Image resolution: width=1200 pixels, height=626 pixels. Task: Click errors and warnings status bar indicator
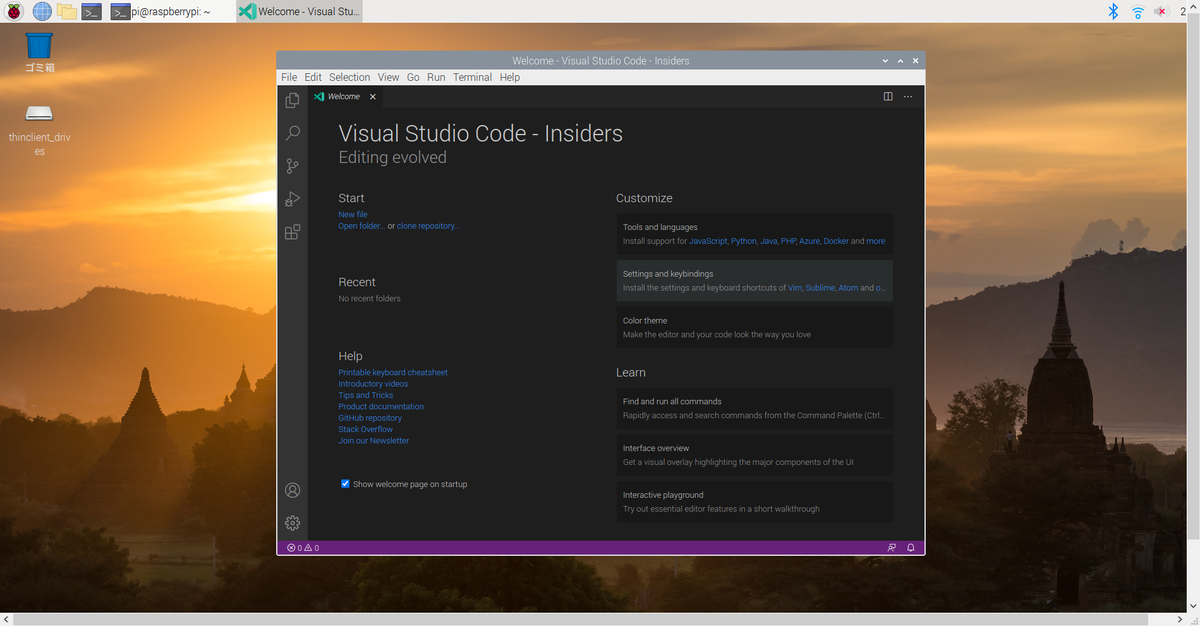coord(303,548)
